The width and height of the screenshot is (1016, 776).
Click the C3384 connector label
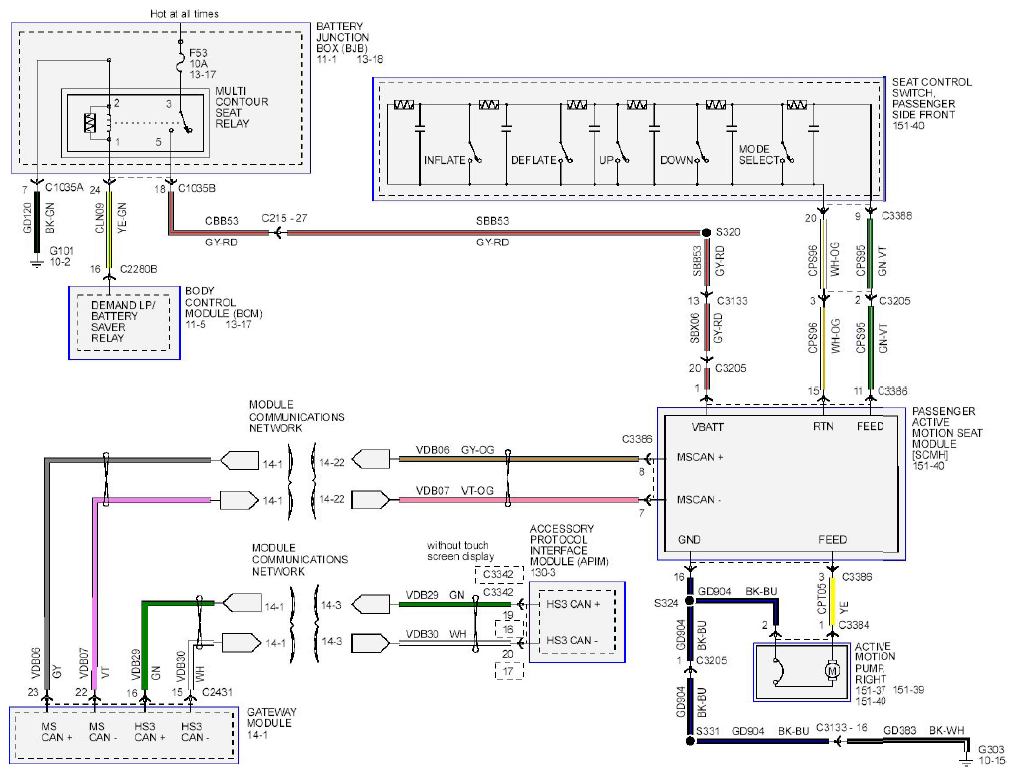coord(854,625)
